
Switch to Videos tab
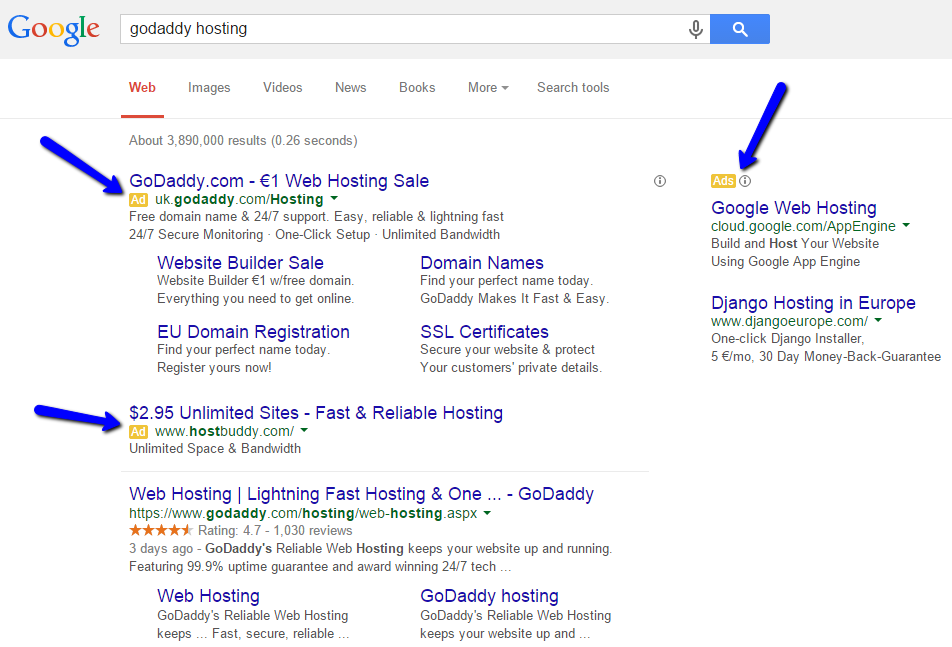[x=282, y=87]
